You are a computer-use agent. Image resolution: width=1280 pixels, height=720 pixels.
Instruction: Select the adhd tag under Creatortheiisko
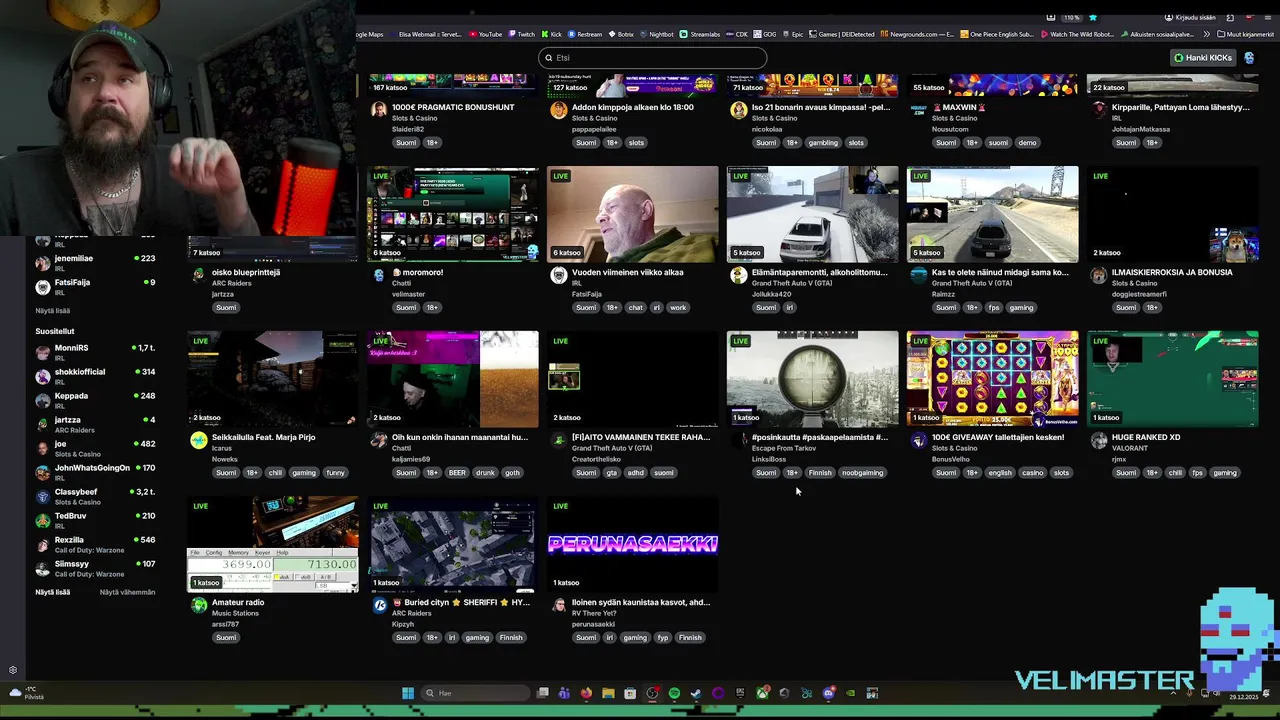pos(636,473)
